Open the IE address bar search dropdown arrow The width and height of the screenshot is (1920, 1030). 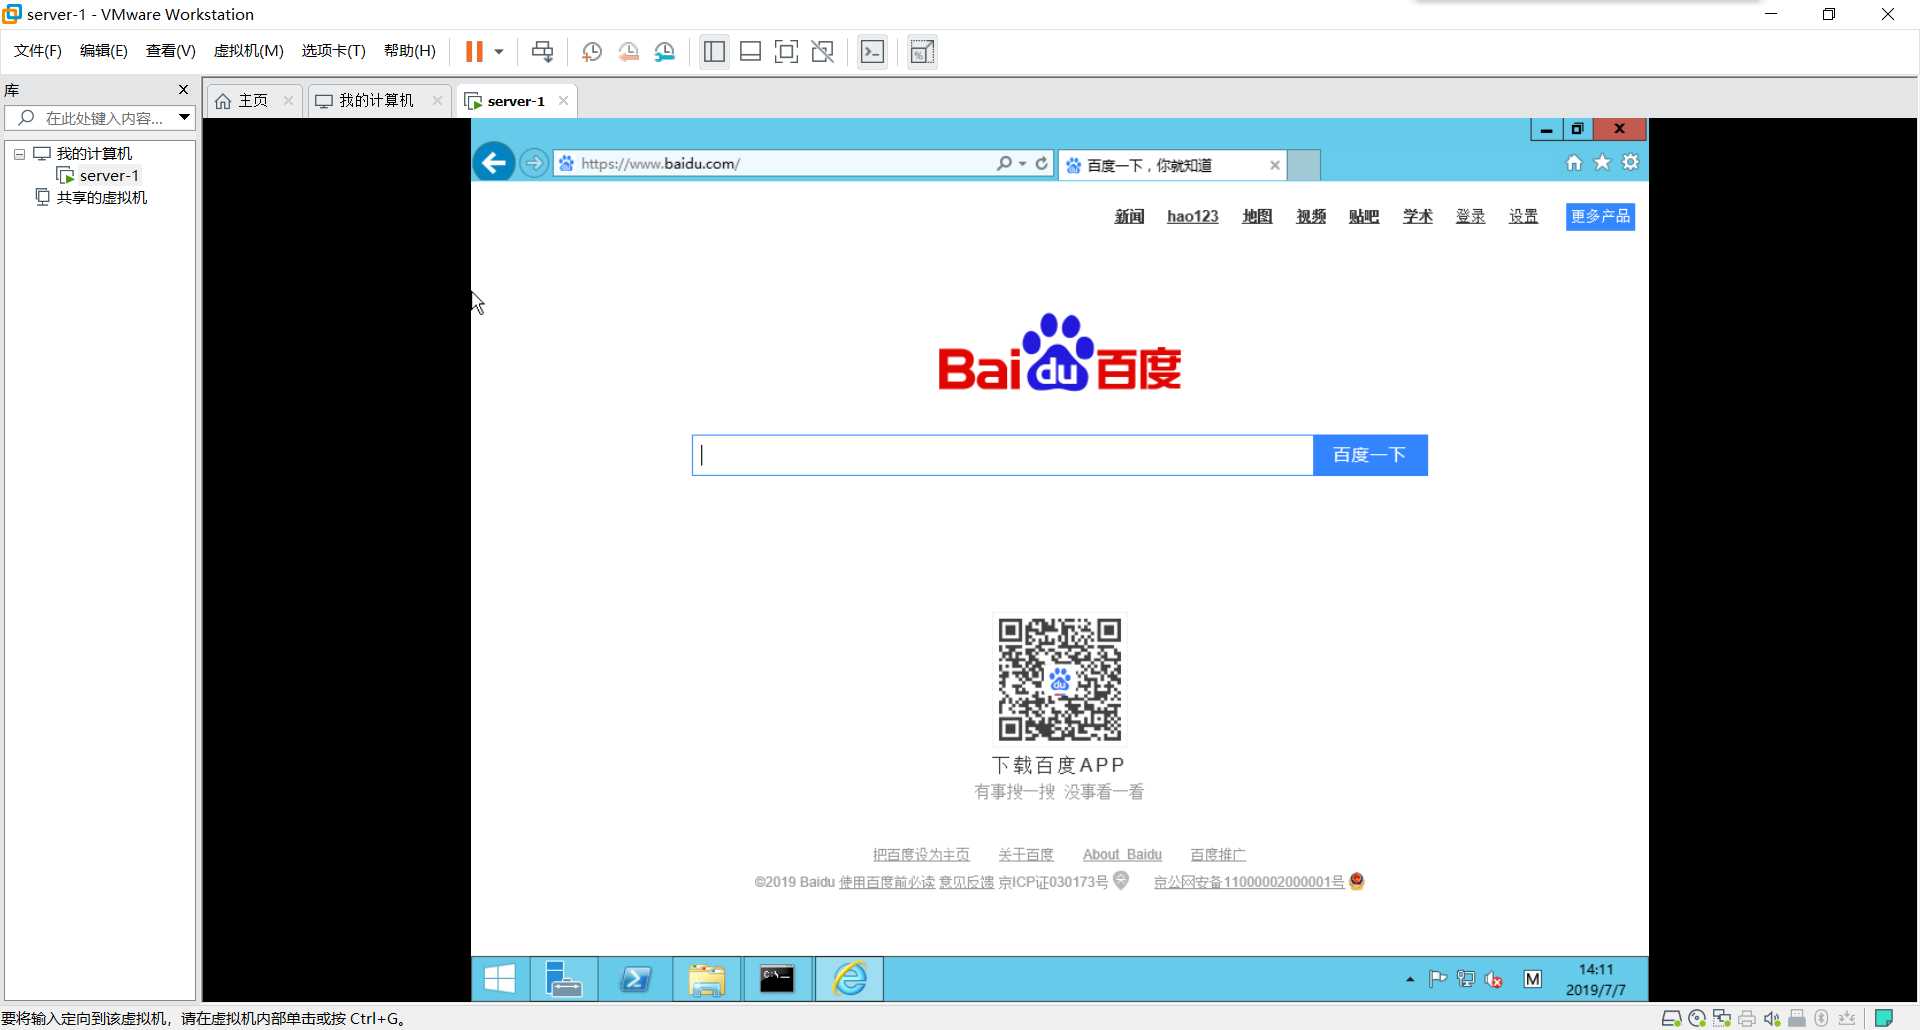[1023, 164]
